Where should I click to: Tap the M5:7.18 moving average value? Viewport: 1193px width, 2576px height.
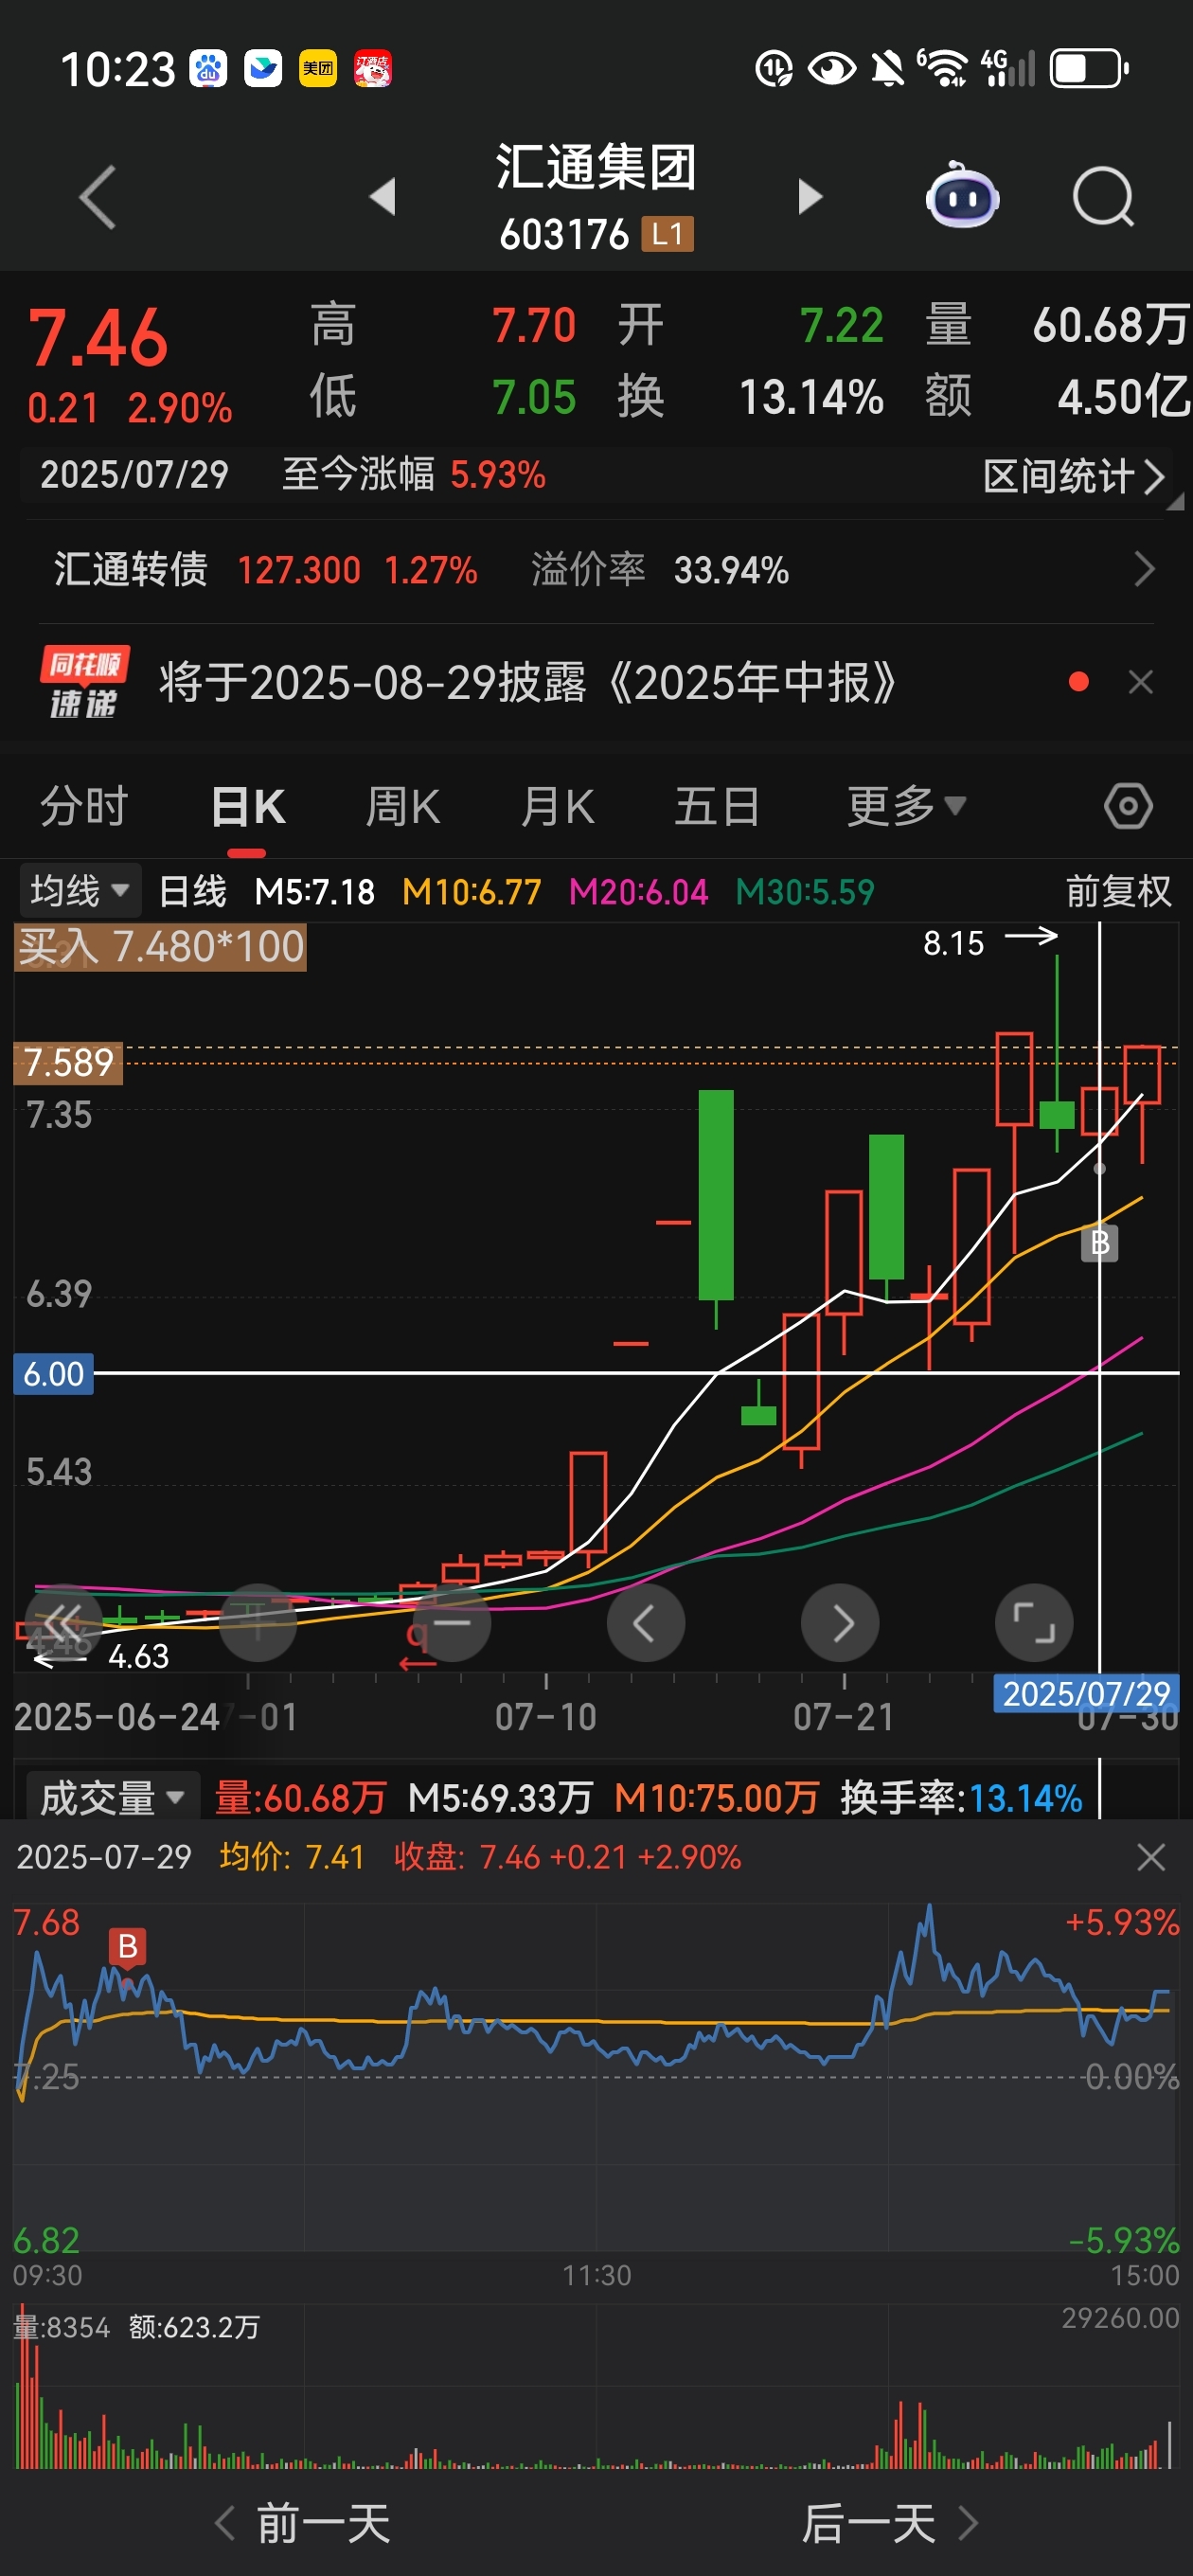coord(315,891)
